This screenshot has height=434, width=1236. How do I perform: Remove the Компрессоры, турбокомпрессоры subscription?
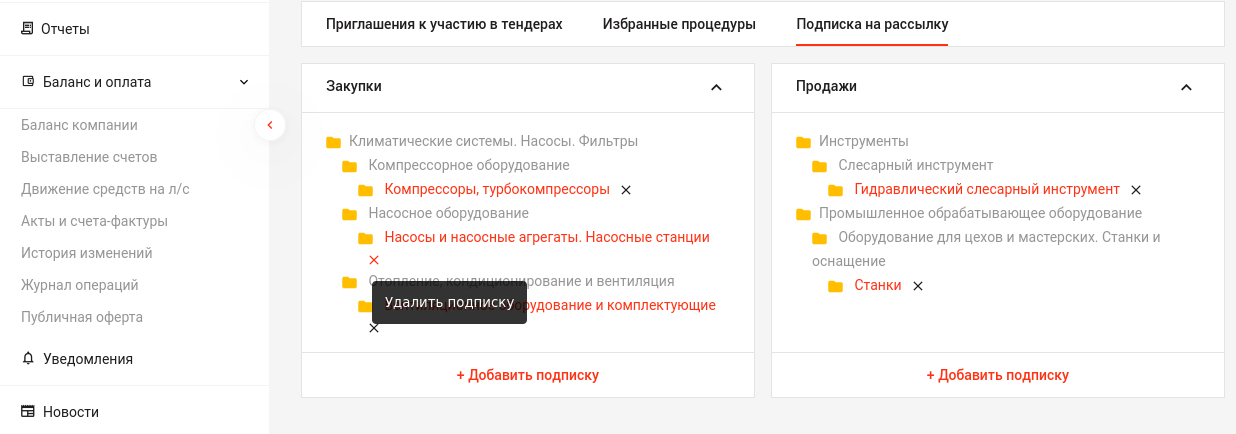[x=626, y=190]
